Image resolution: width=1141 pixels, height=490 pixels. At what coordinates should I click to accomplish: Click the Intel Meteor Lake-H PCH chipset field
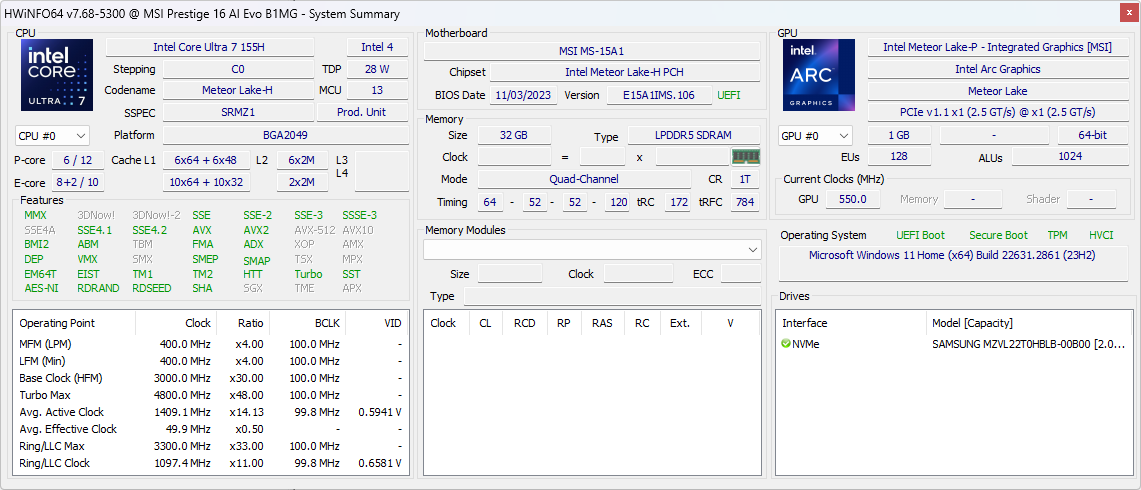[x=624, y=73]
